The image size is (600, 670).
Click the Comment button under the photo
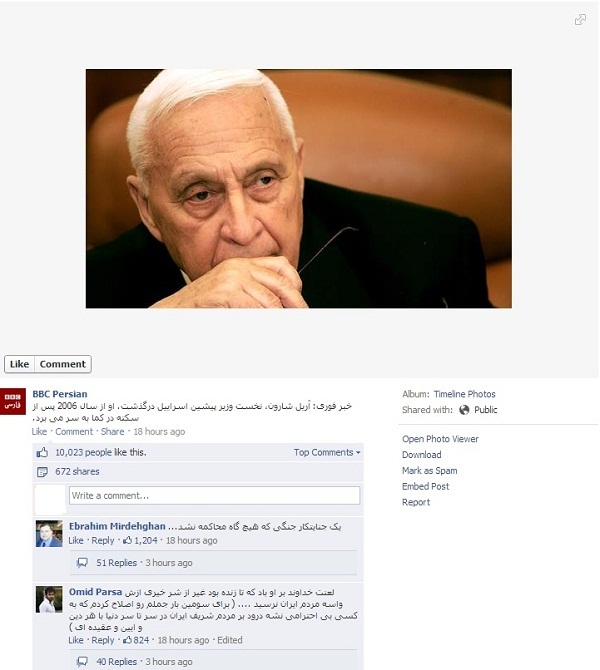tap(63, 364)
